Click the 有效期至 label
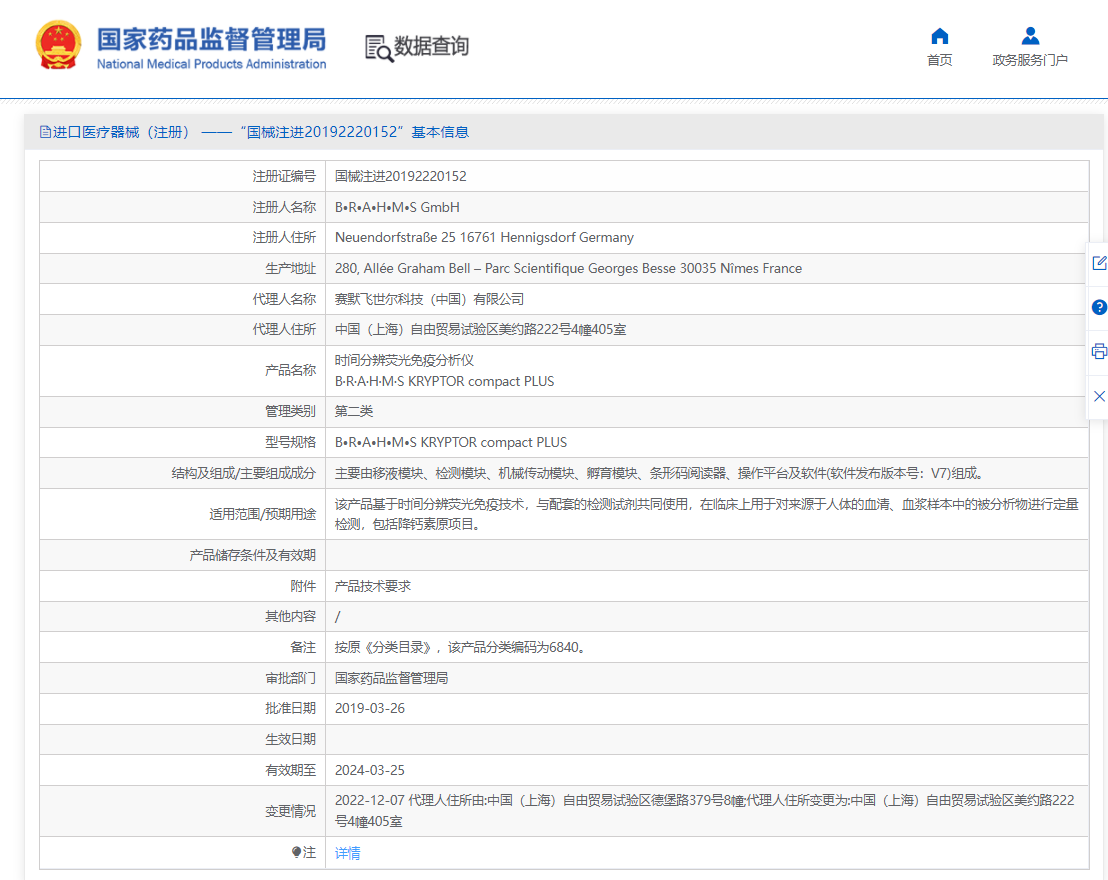Viewport: 1108px width, 880px height. pyautogui.click(x=290, y=770)
